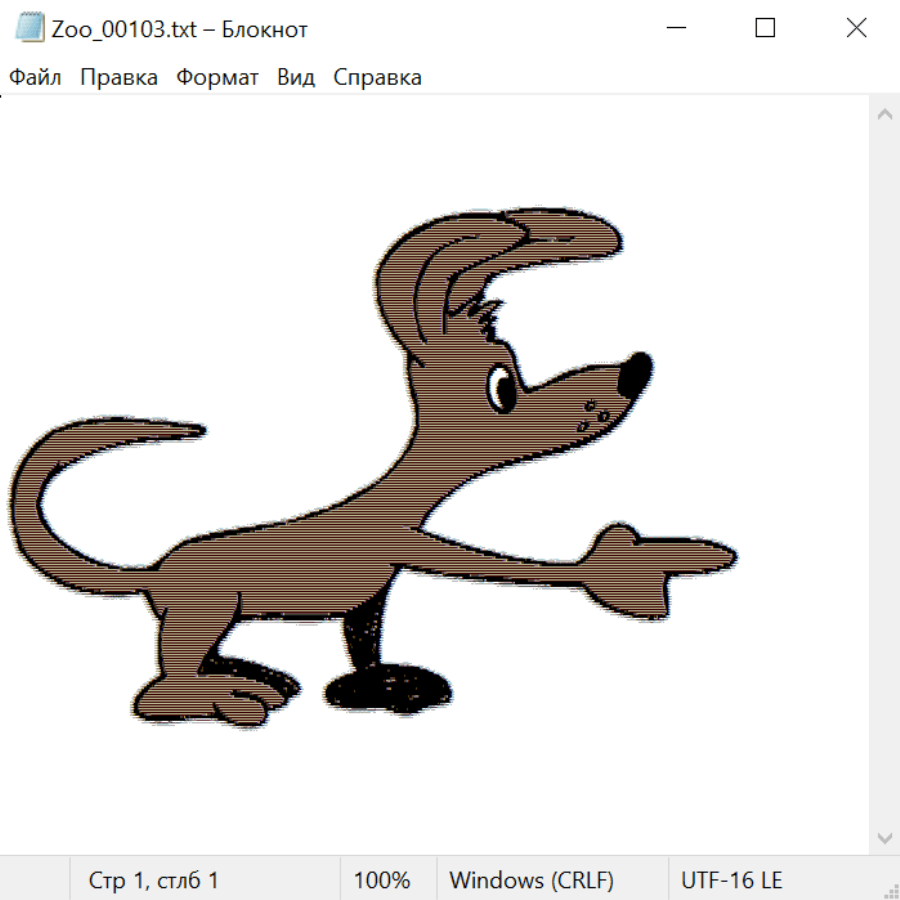This screenshot has height=900, width=900.
Task: Expand the Вид menu
Action: pos(295,78)
